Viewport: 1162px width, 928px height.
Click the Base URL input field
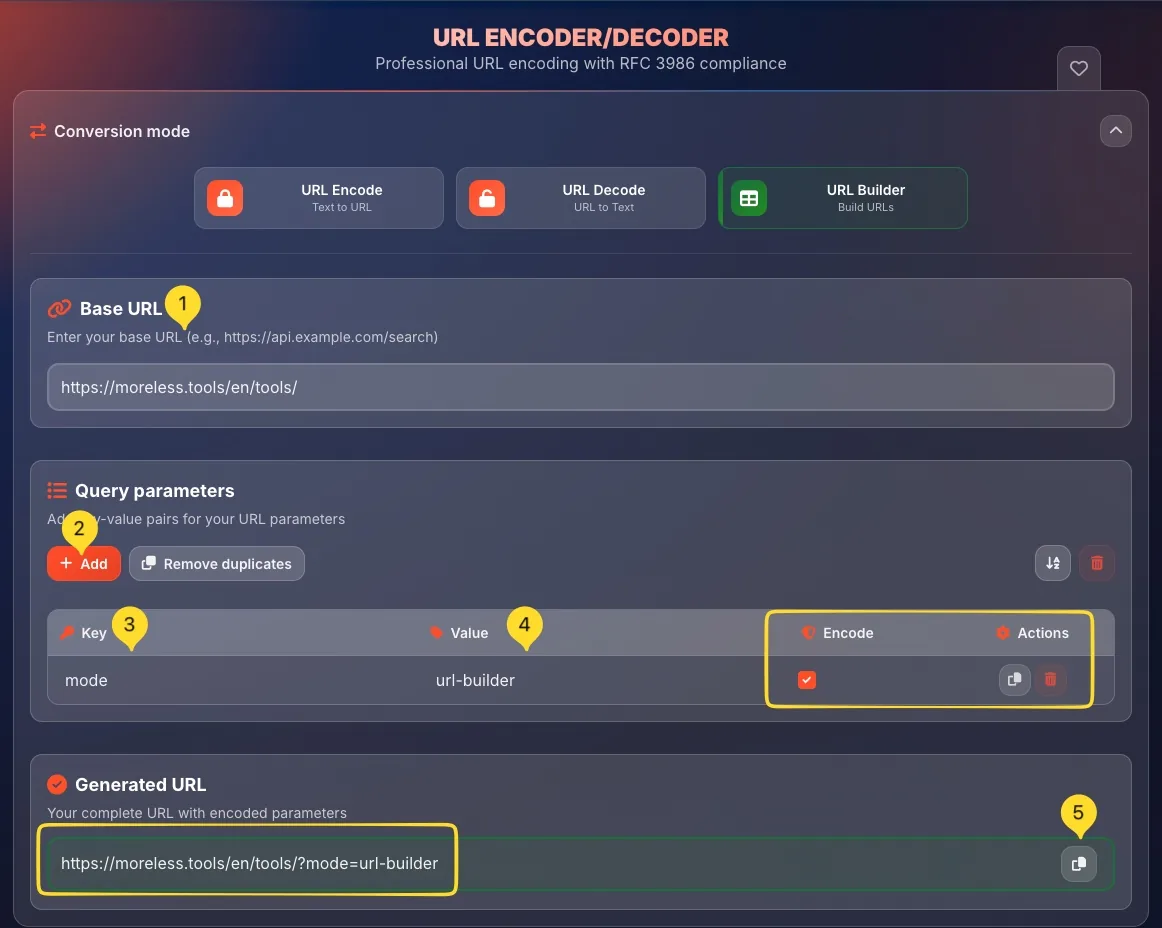580,387
